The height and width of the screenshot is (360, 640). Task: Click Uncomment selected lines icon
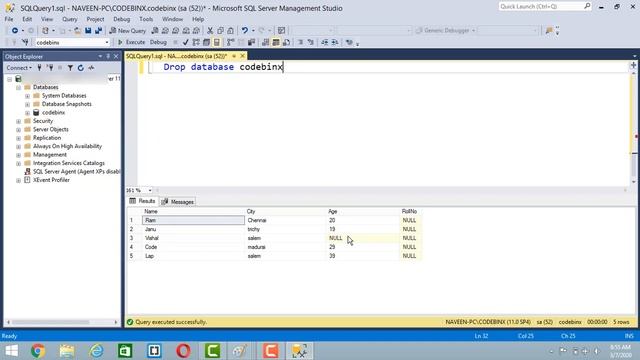pos(311,42)
